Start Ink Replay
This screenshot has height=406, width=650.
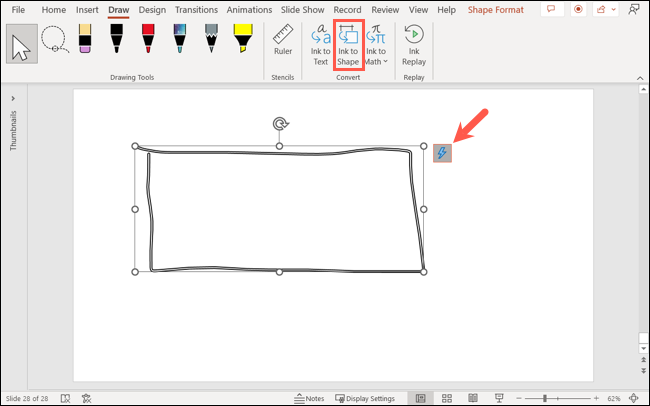pyautogui.click(x=414, y=45)
